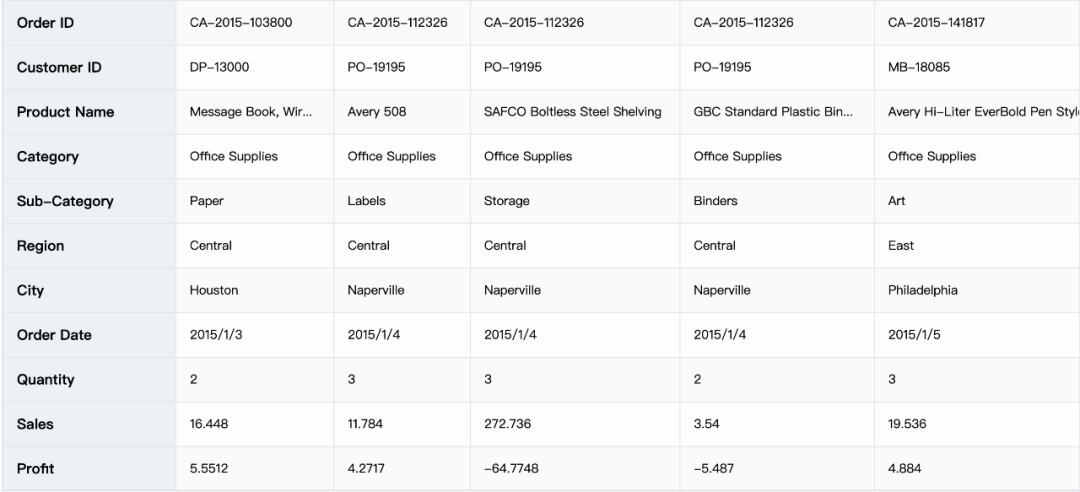Select the Customer ID row header
This screenshot has width=1080, height=492.
pos(59,68)
